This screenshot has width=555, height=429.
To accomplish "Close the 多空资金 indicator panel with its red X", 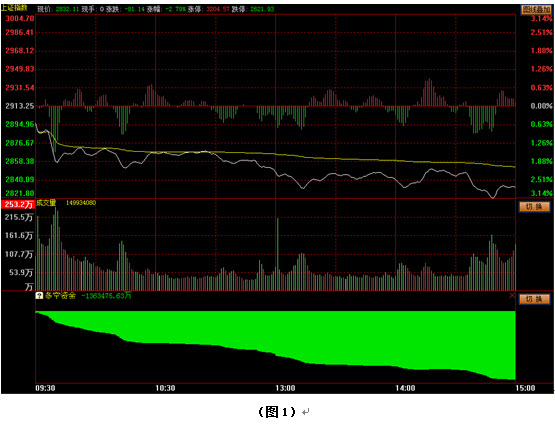I will click(x=512, y=295).
